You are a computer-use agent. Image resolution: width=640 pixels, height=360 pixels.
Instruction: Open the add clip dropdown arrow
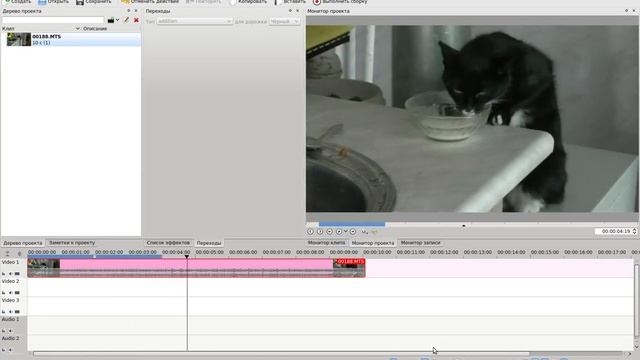click(x=118, y=20)
